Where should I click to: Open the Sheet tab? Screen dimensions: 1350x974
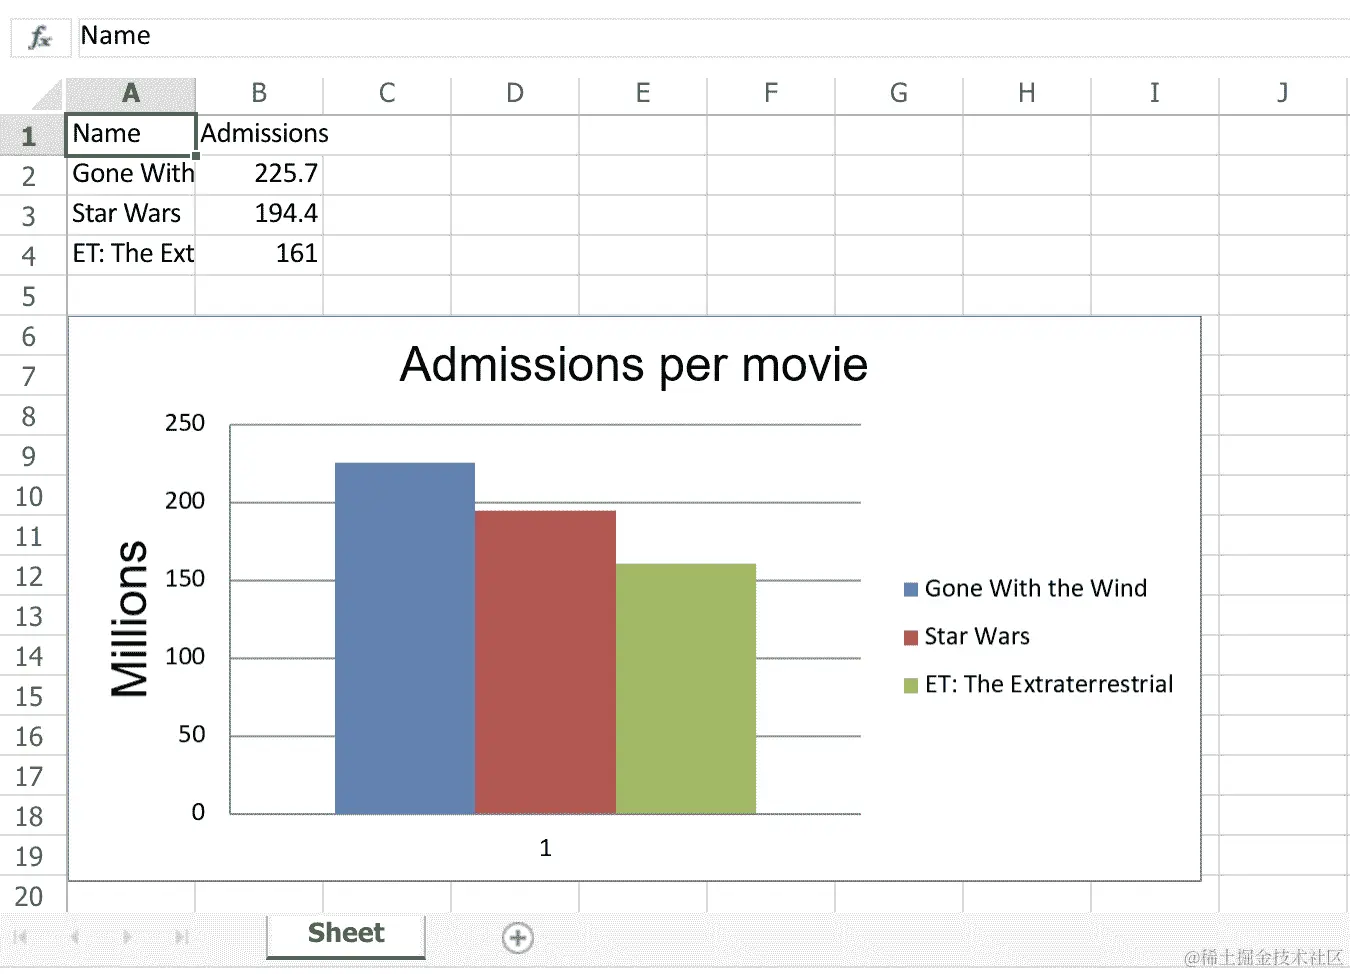tap(346, 934)
